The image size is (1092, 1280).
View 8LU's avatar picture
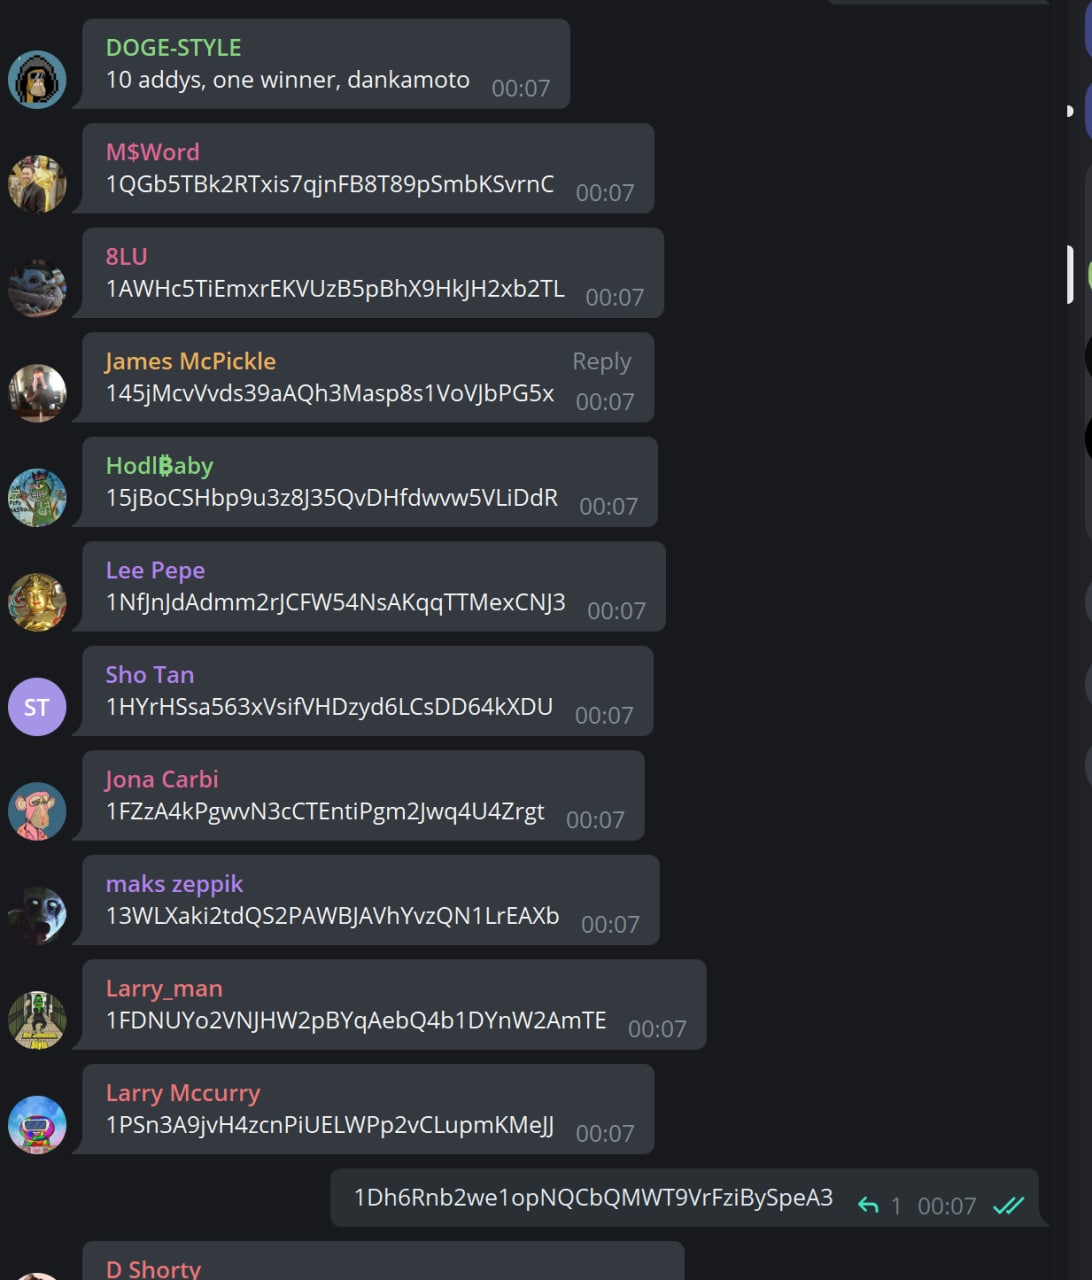pyautogui.click(x=37, y=288)
